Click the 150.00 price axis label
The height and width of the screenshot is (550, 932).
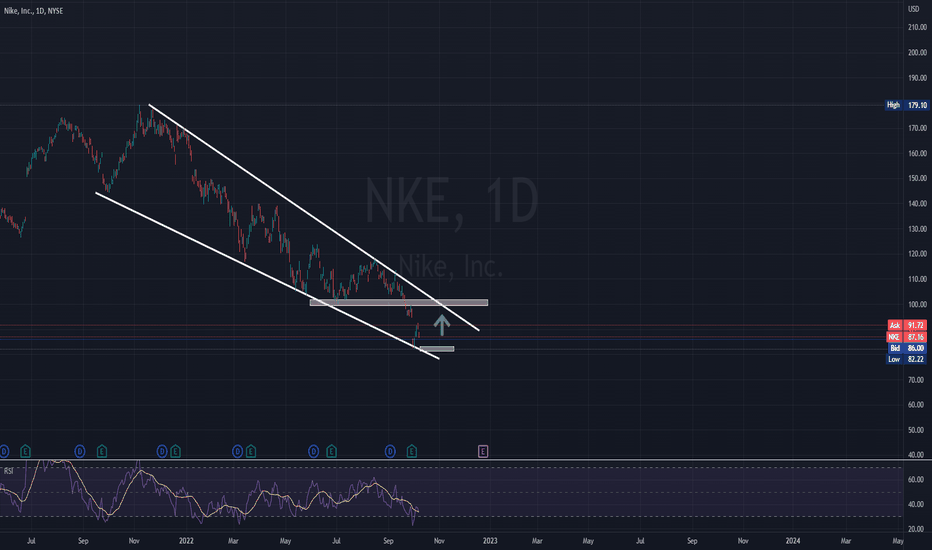pos(917,178)
